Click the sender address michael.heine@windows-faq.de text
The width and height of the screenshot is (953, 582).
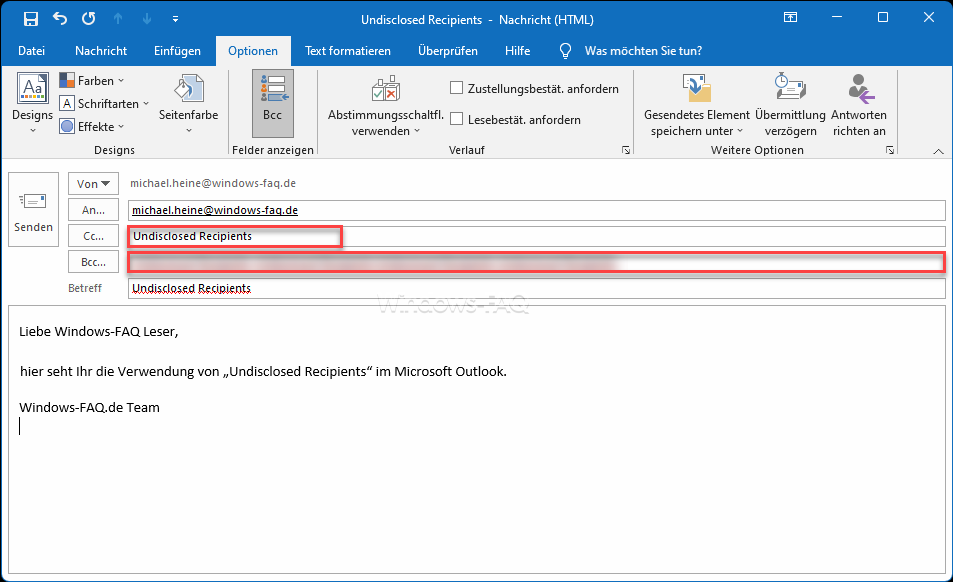(x=213, y=183)
